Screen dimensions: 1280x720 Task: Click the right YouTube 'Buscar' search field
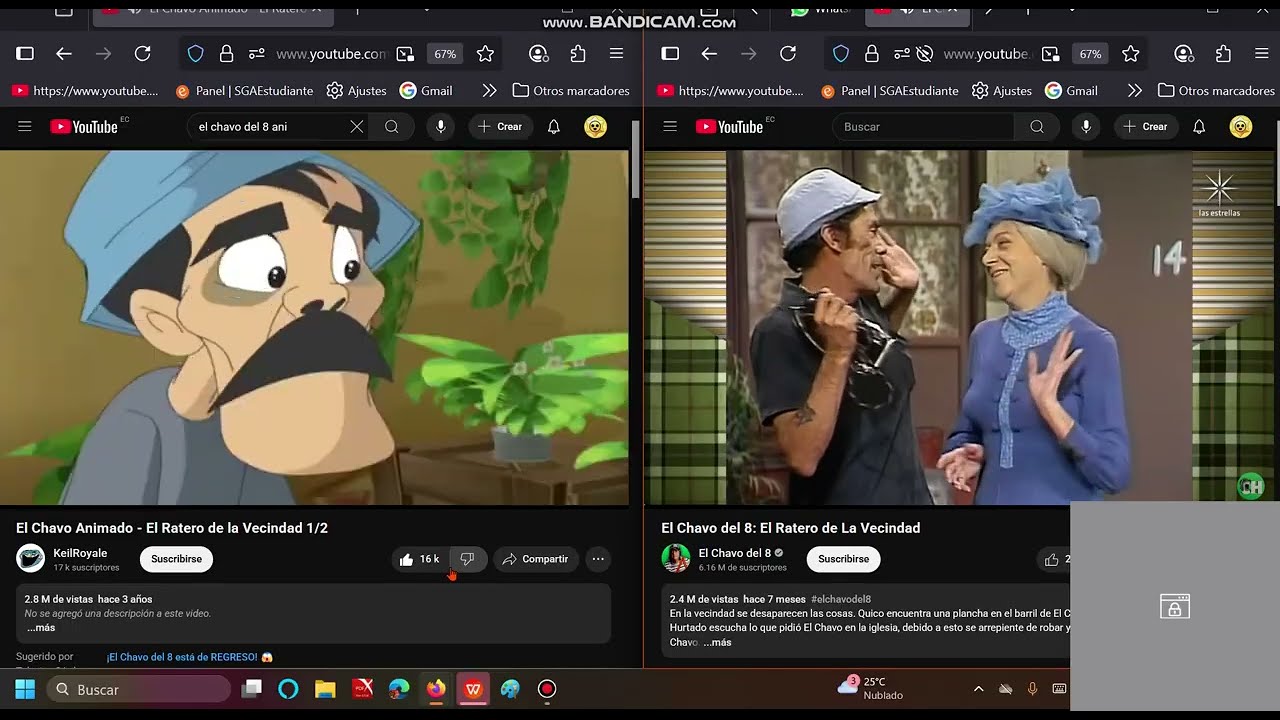click(x=924, y=127)
